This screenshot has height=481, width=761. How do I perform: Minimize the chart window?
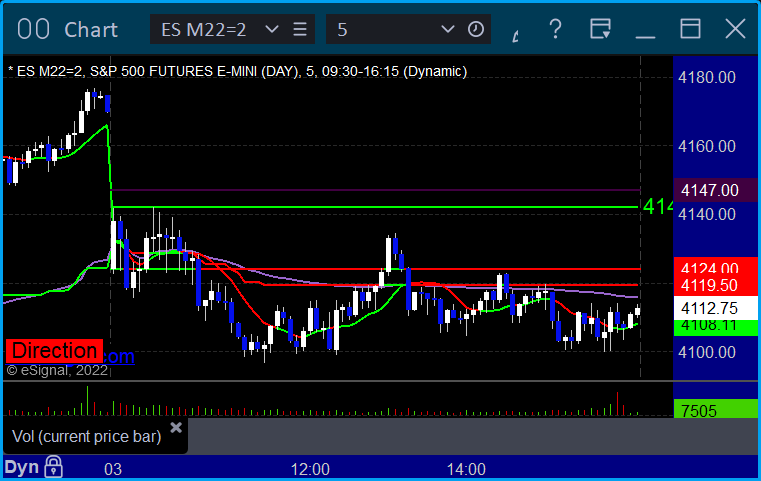(645, 36)
